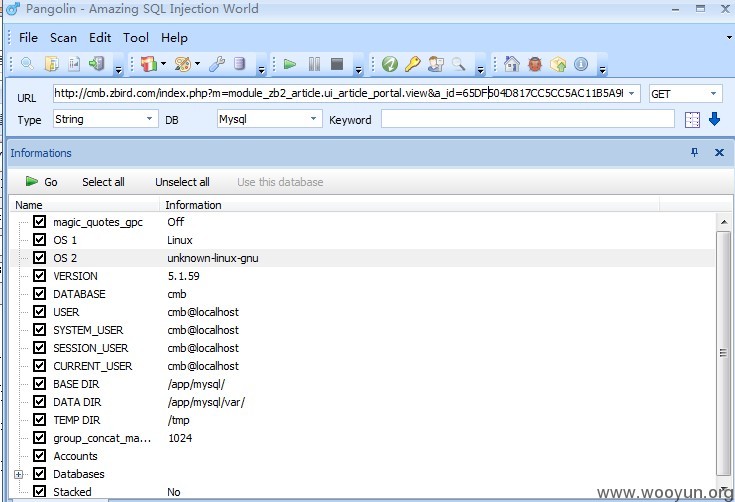Open the Scan menu
Screen dimensions: 735x502
(x=63, y=37)
